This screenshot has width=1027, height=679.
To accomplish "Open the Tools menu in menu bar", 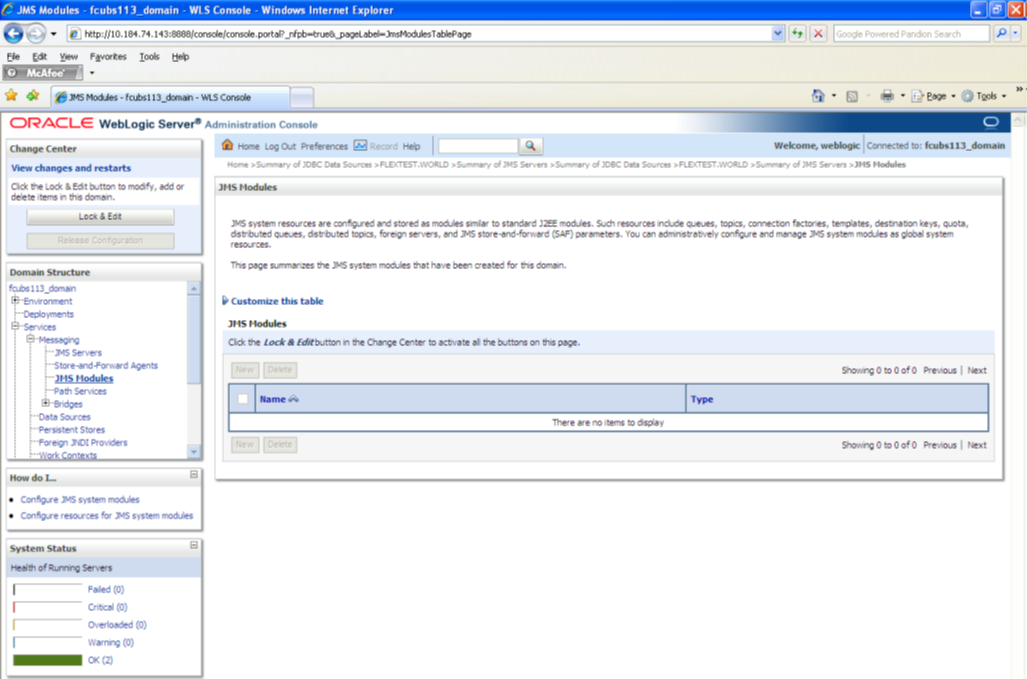I will pyautogui.click(x=149, y=56).
